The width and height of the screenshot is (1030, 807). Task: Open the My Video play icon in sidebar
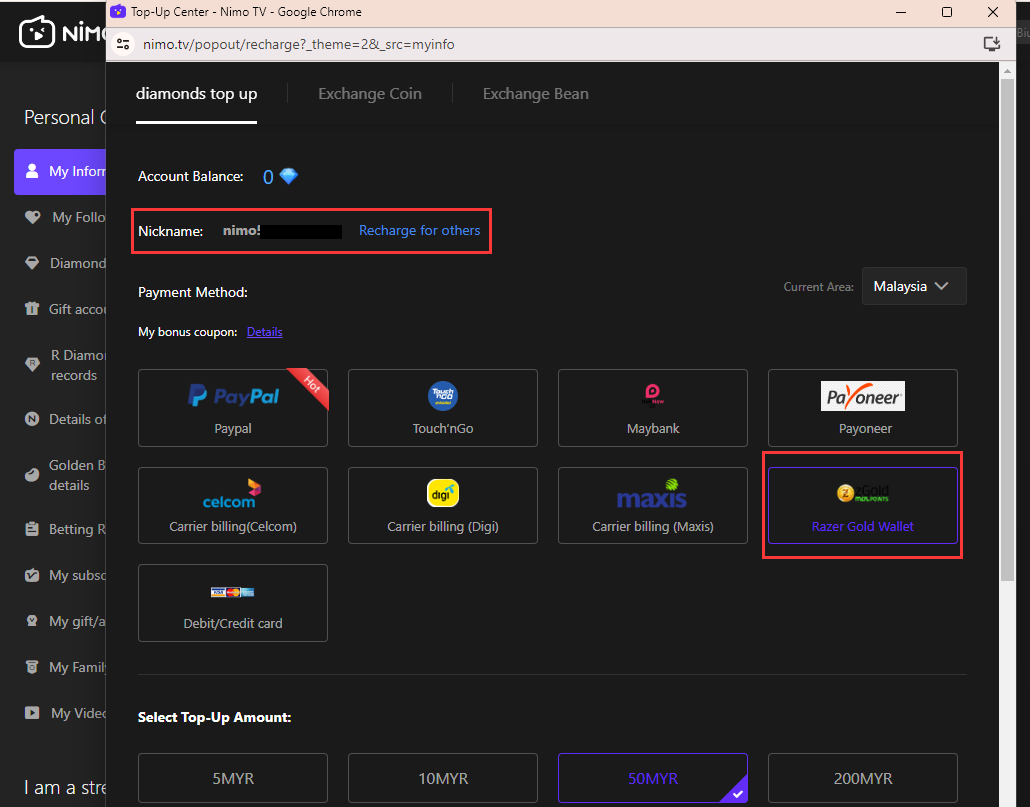coord(32,712)
